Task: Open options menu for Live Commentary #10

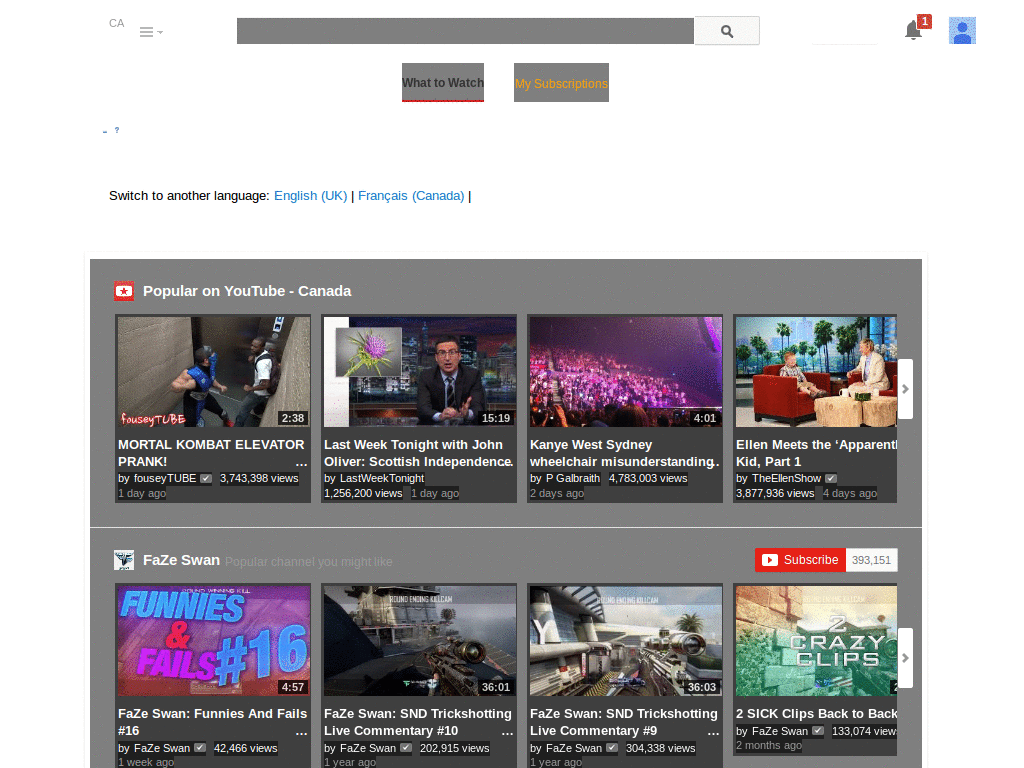Action: tap(507, 731)
